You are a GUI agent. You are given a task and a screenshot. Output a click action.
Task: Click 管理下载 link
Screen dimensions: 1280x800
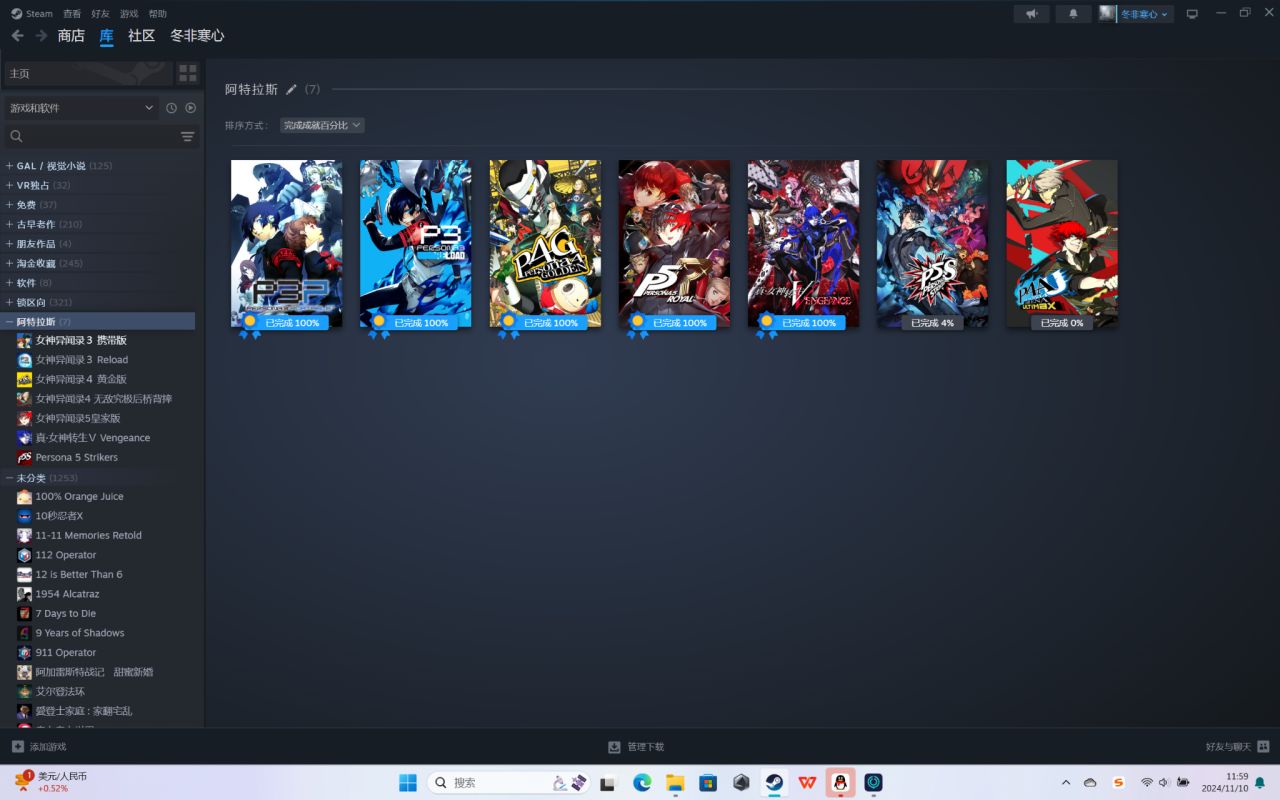[x=636, y=747]
